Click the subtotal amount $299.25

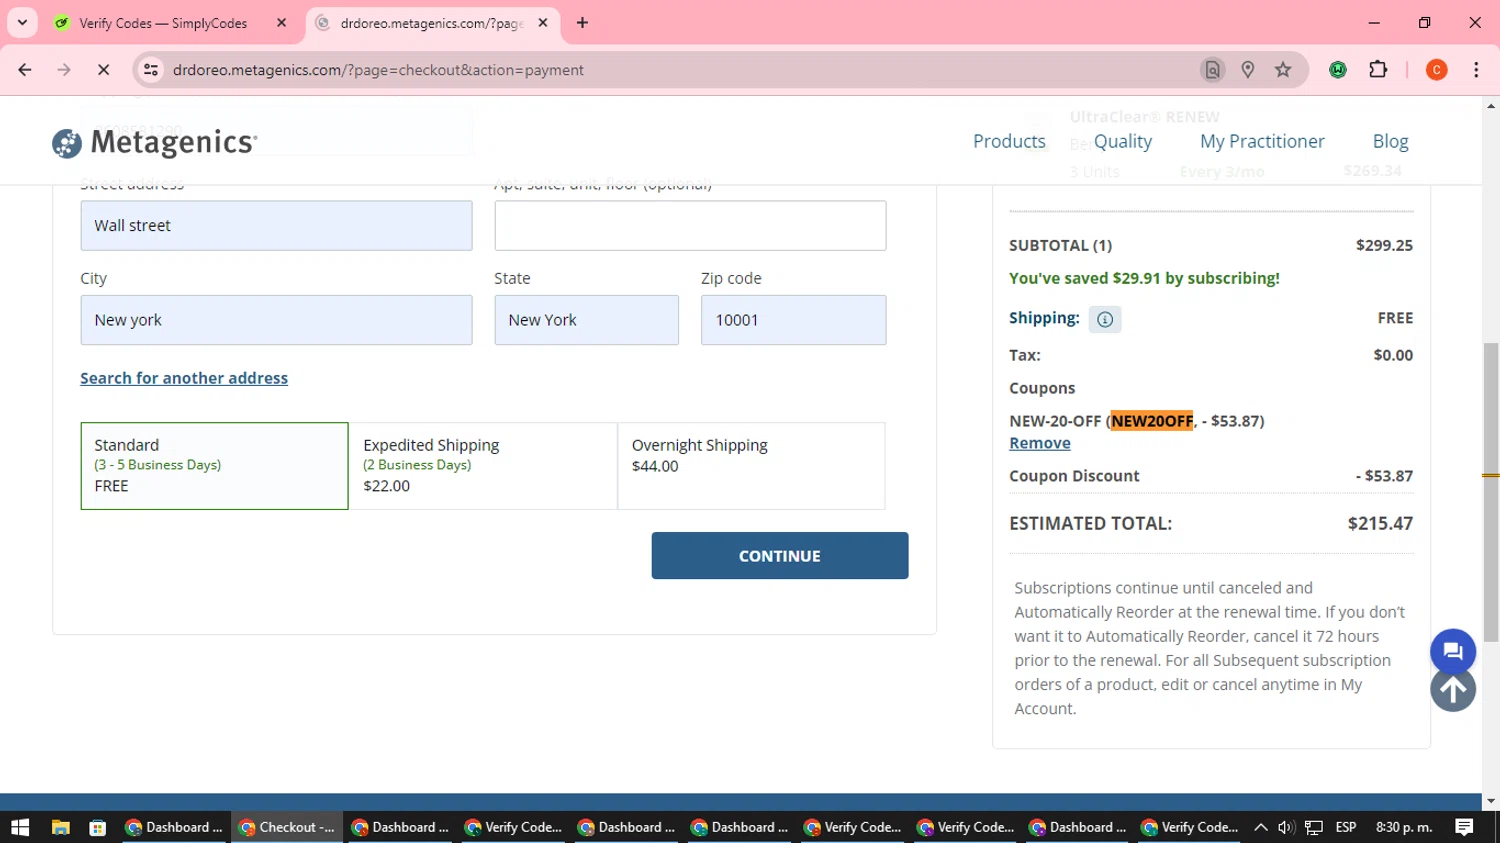[1384, 245]
